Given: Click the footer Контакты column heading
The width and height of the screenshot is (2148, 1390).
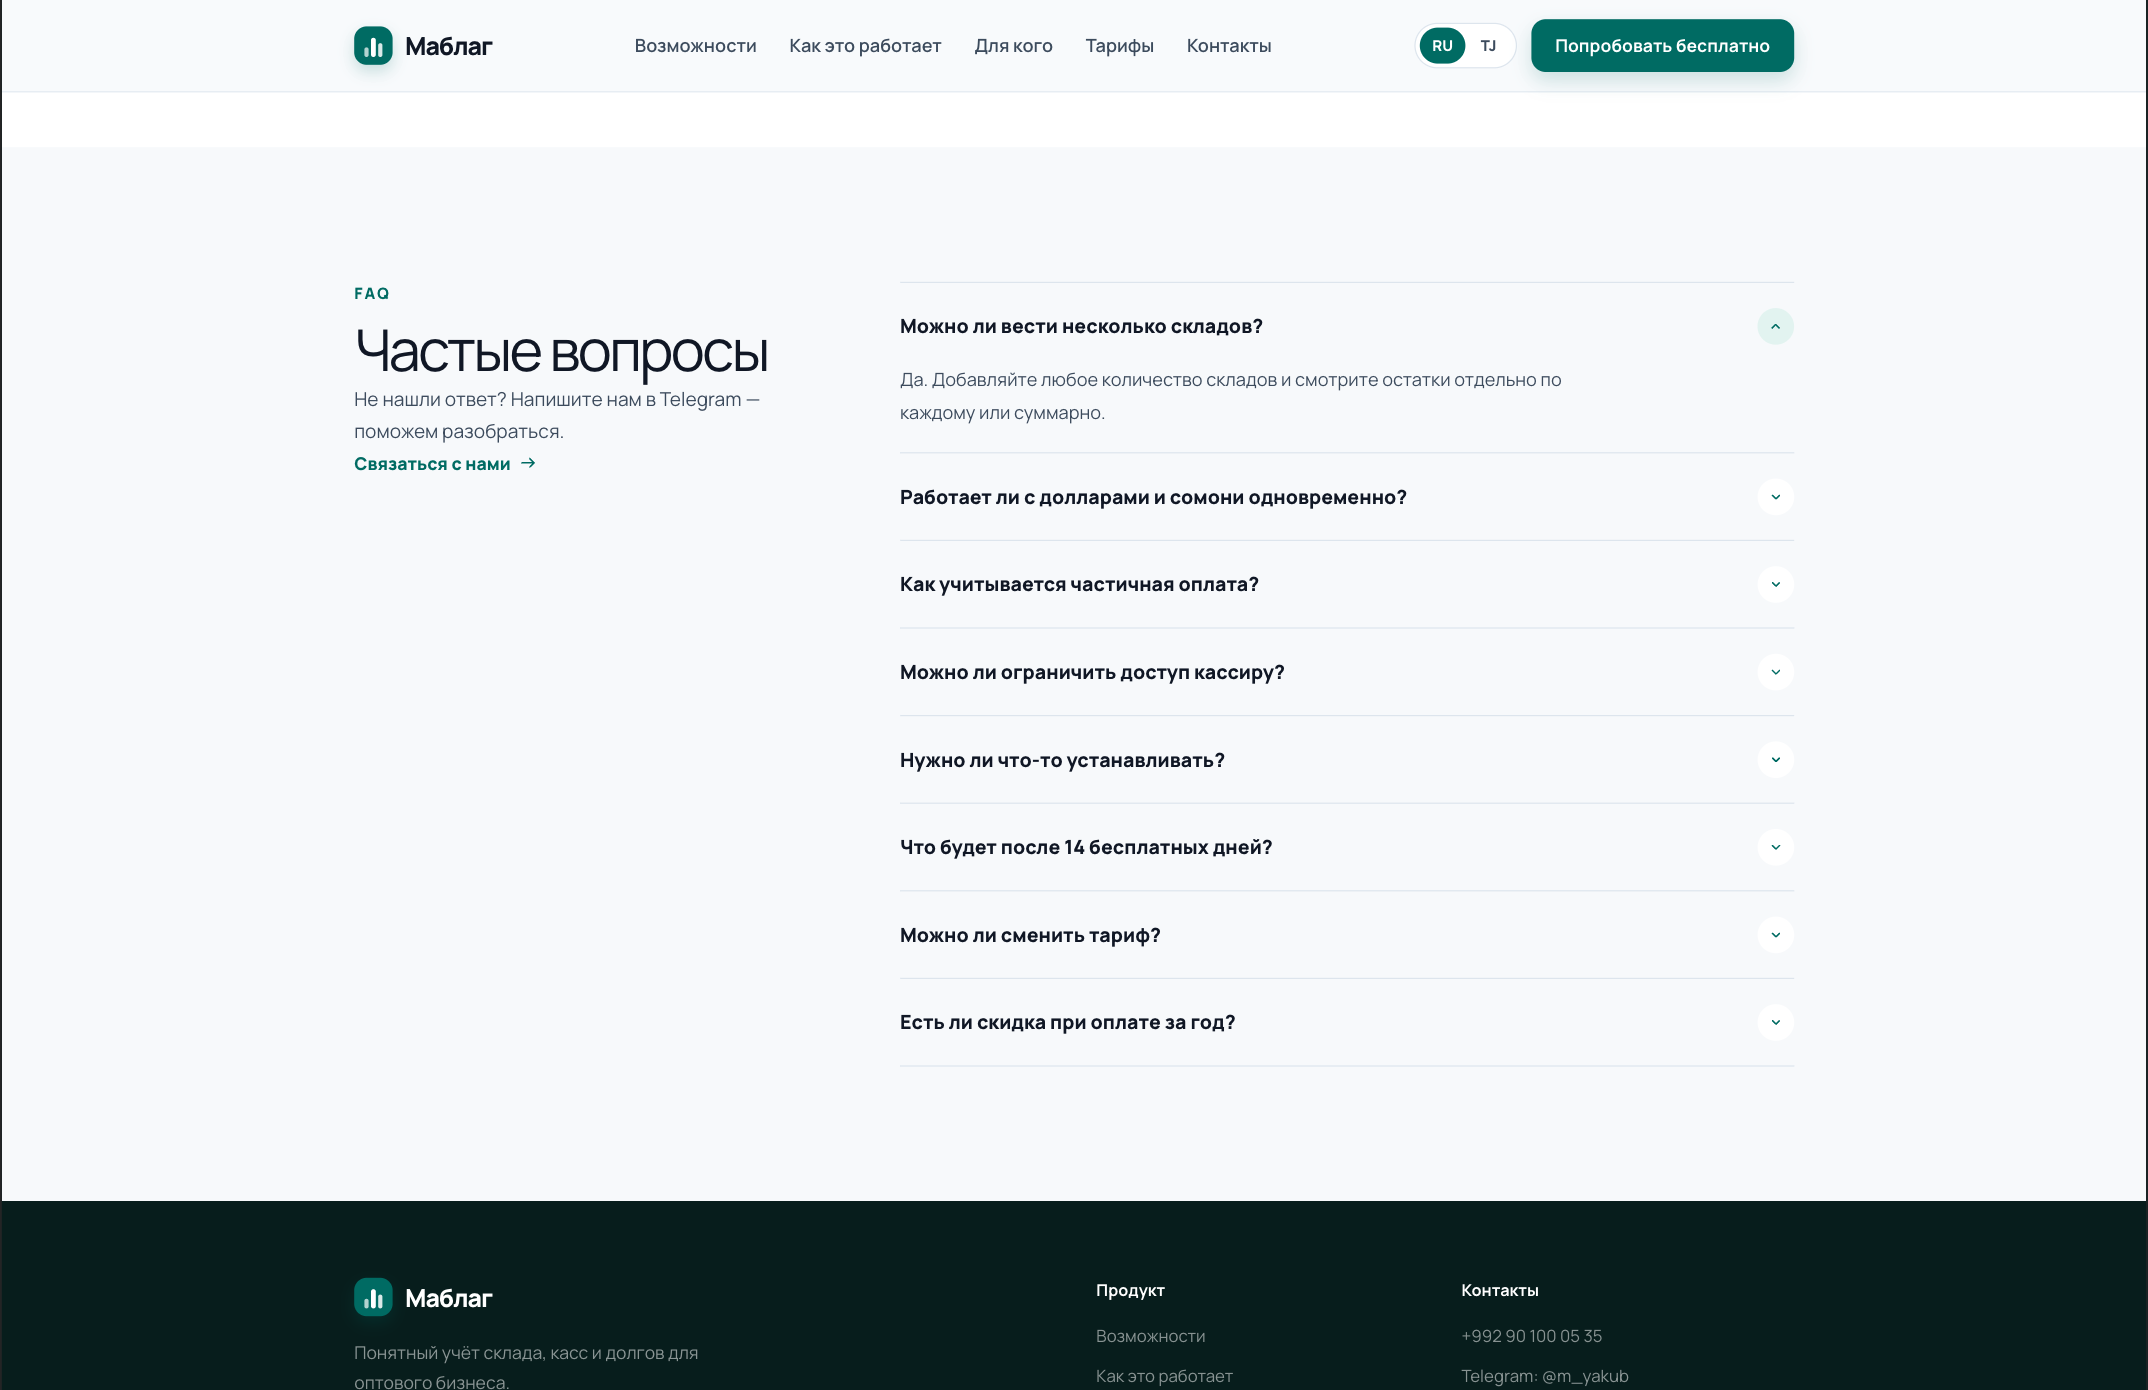Looking at the screenshot, I should [x=1499, y=1290].
